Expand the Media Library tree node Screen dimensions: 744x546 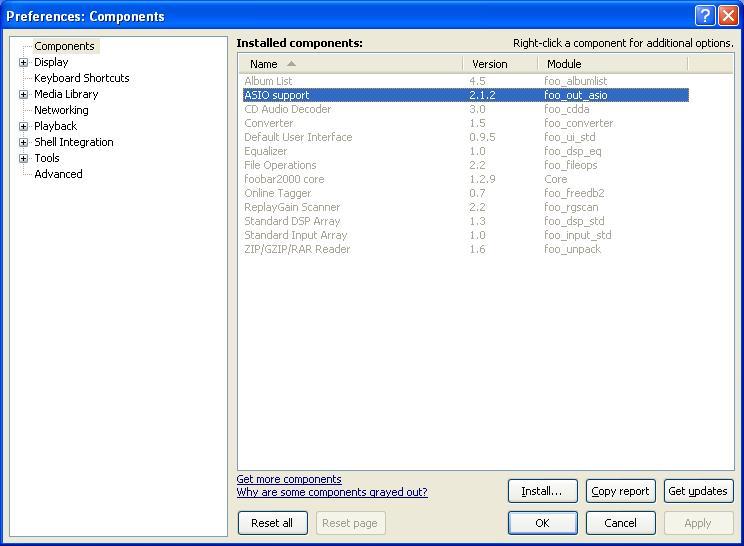(x=23, y=94)
